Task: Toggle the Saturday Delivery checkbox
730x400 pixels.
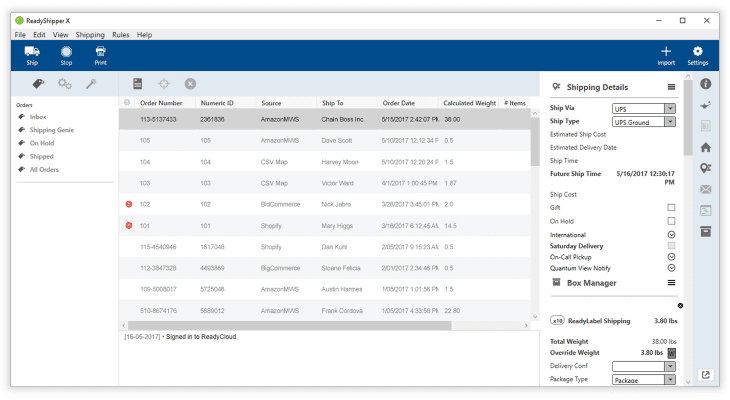Action: [x=671, y=245]
